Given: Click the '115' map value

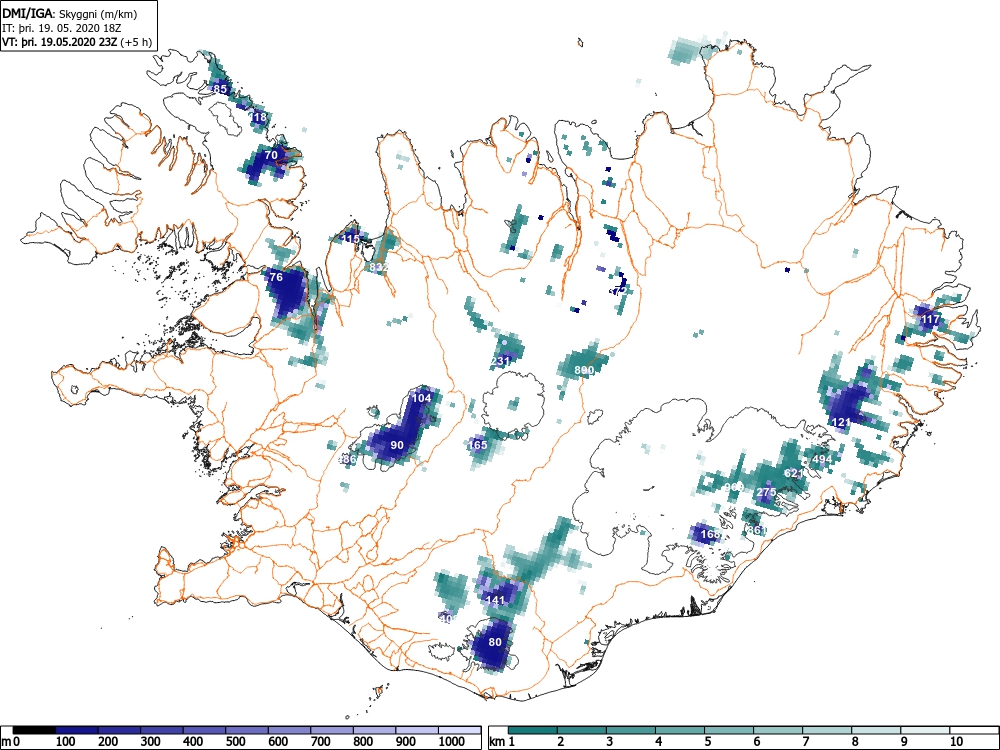Looking at the screenshot, I should pos(350,239).
